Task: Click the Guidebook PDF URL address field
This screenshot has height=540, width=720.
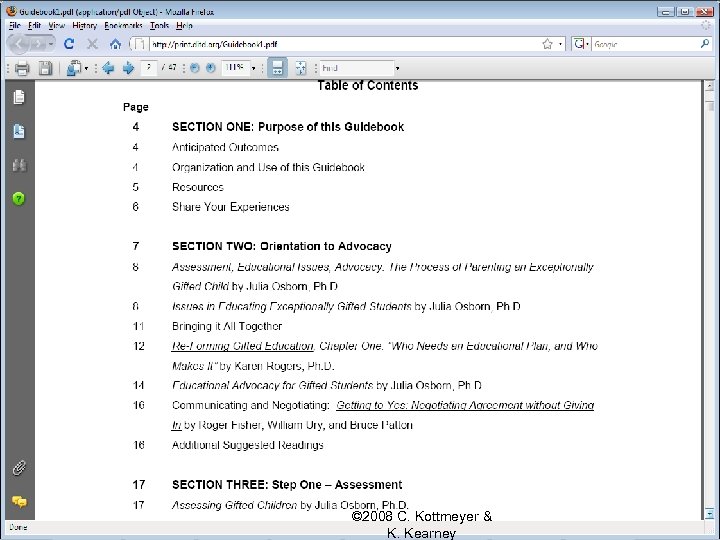Action: click(344, 44)
